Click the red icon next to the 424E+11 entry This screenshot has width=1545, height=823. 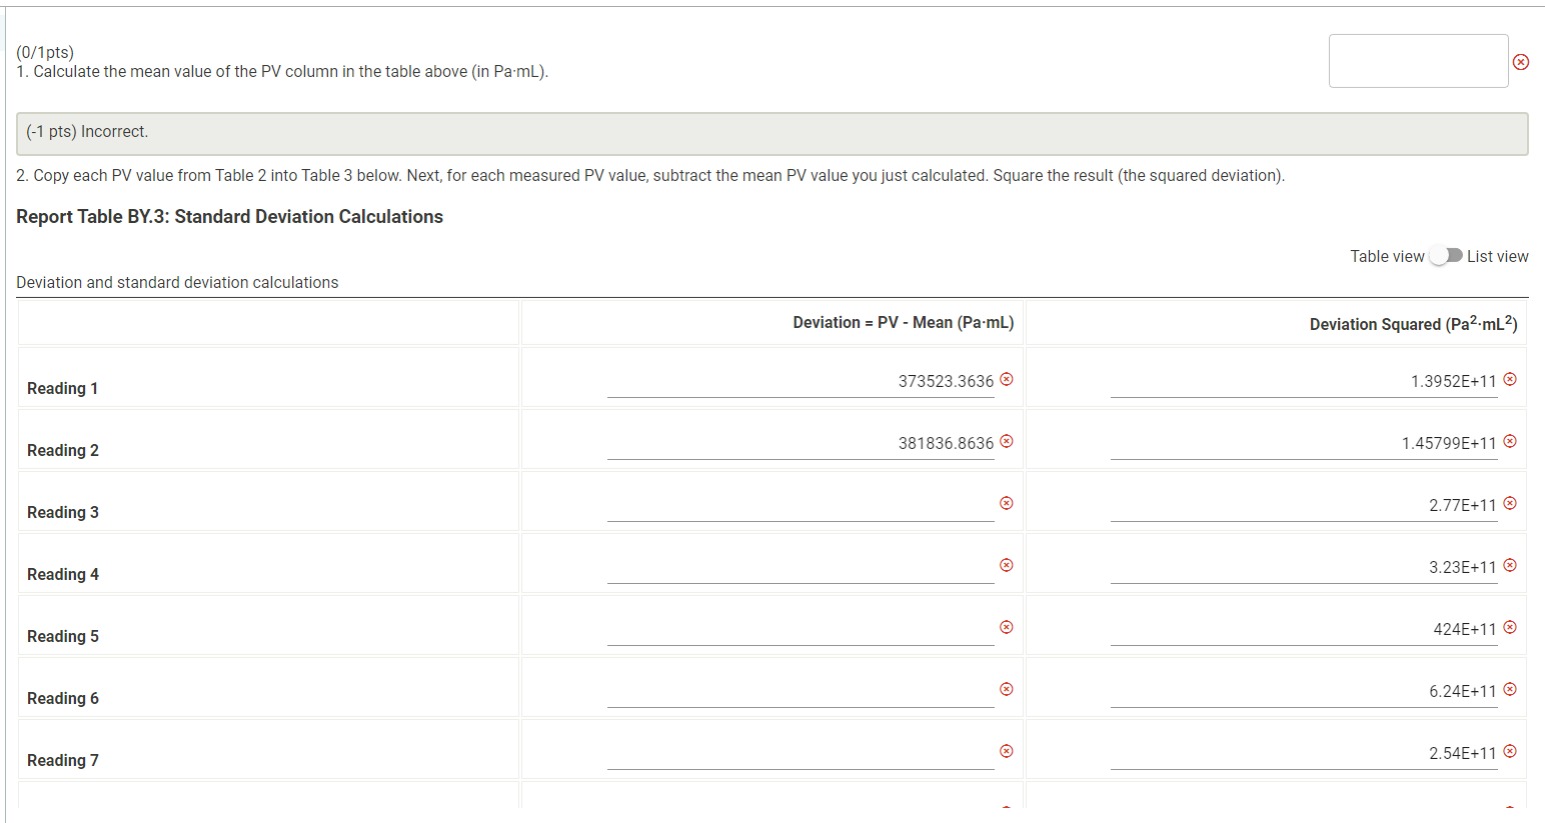(x=1510, y=628)
